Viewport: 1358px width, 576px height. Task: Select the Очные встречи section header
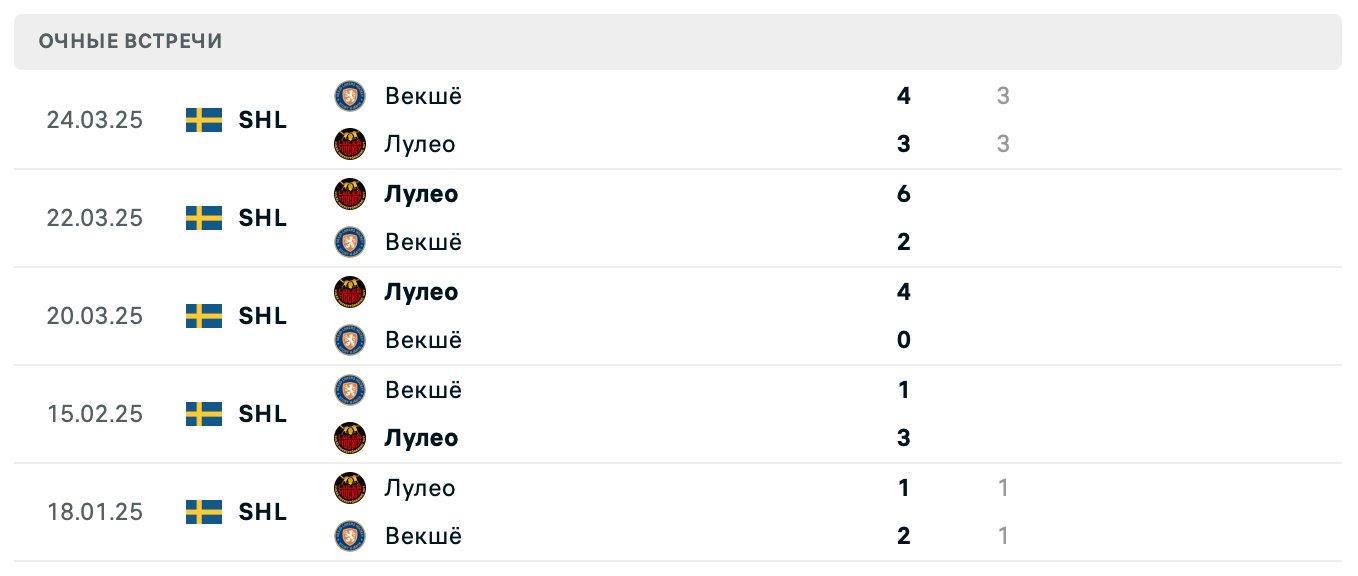click(131, 41)
